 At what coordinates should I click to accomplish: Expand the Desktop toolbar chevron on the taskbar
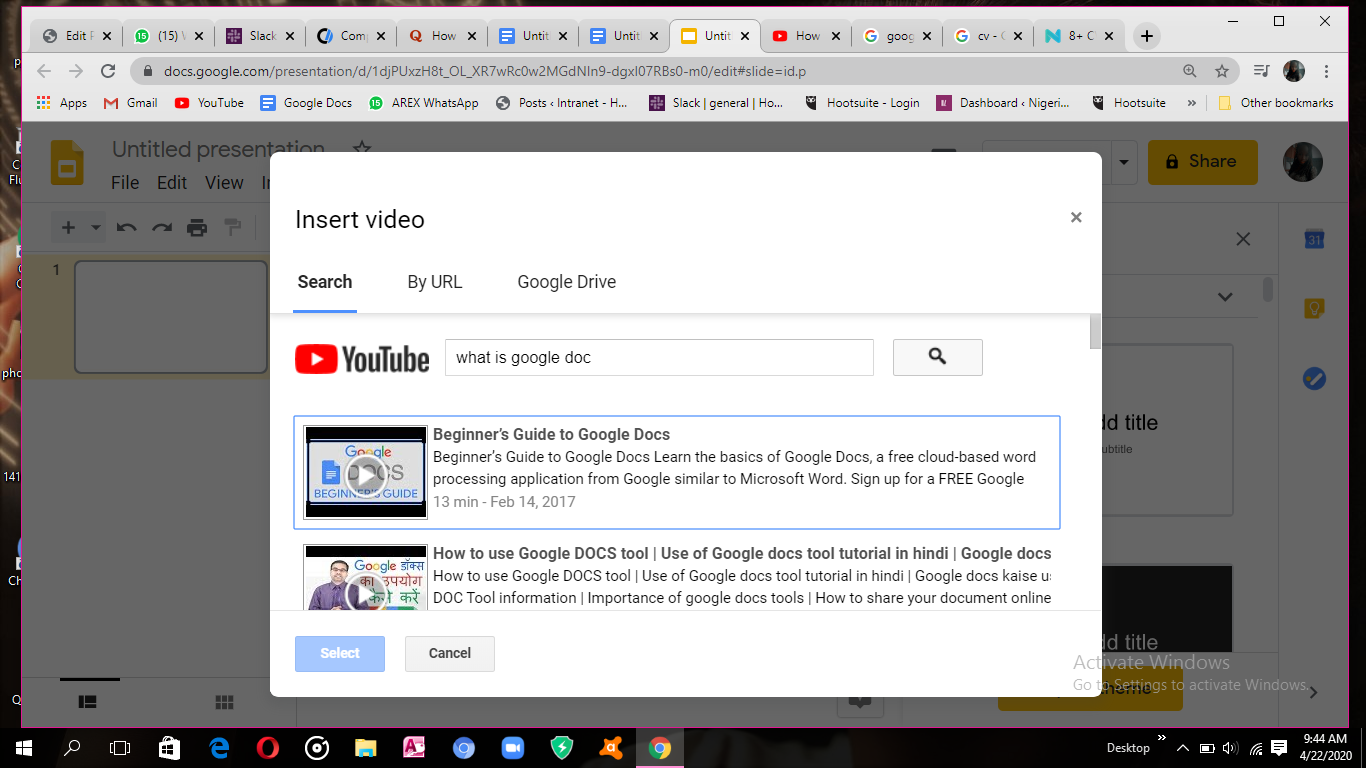coord(1161,739)
